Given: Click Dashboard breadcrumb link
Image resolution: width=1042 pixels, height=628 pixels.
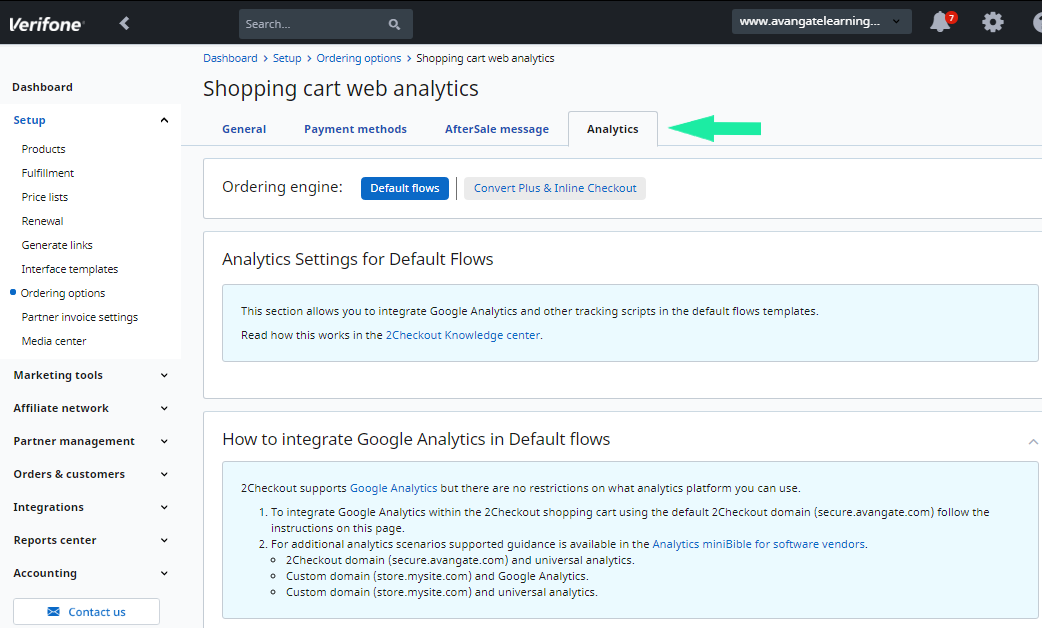Looking at the screenshot, I should 230,58.
